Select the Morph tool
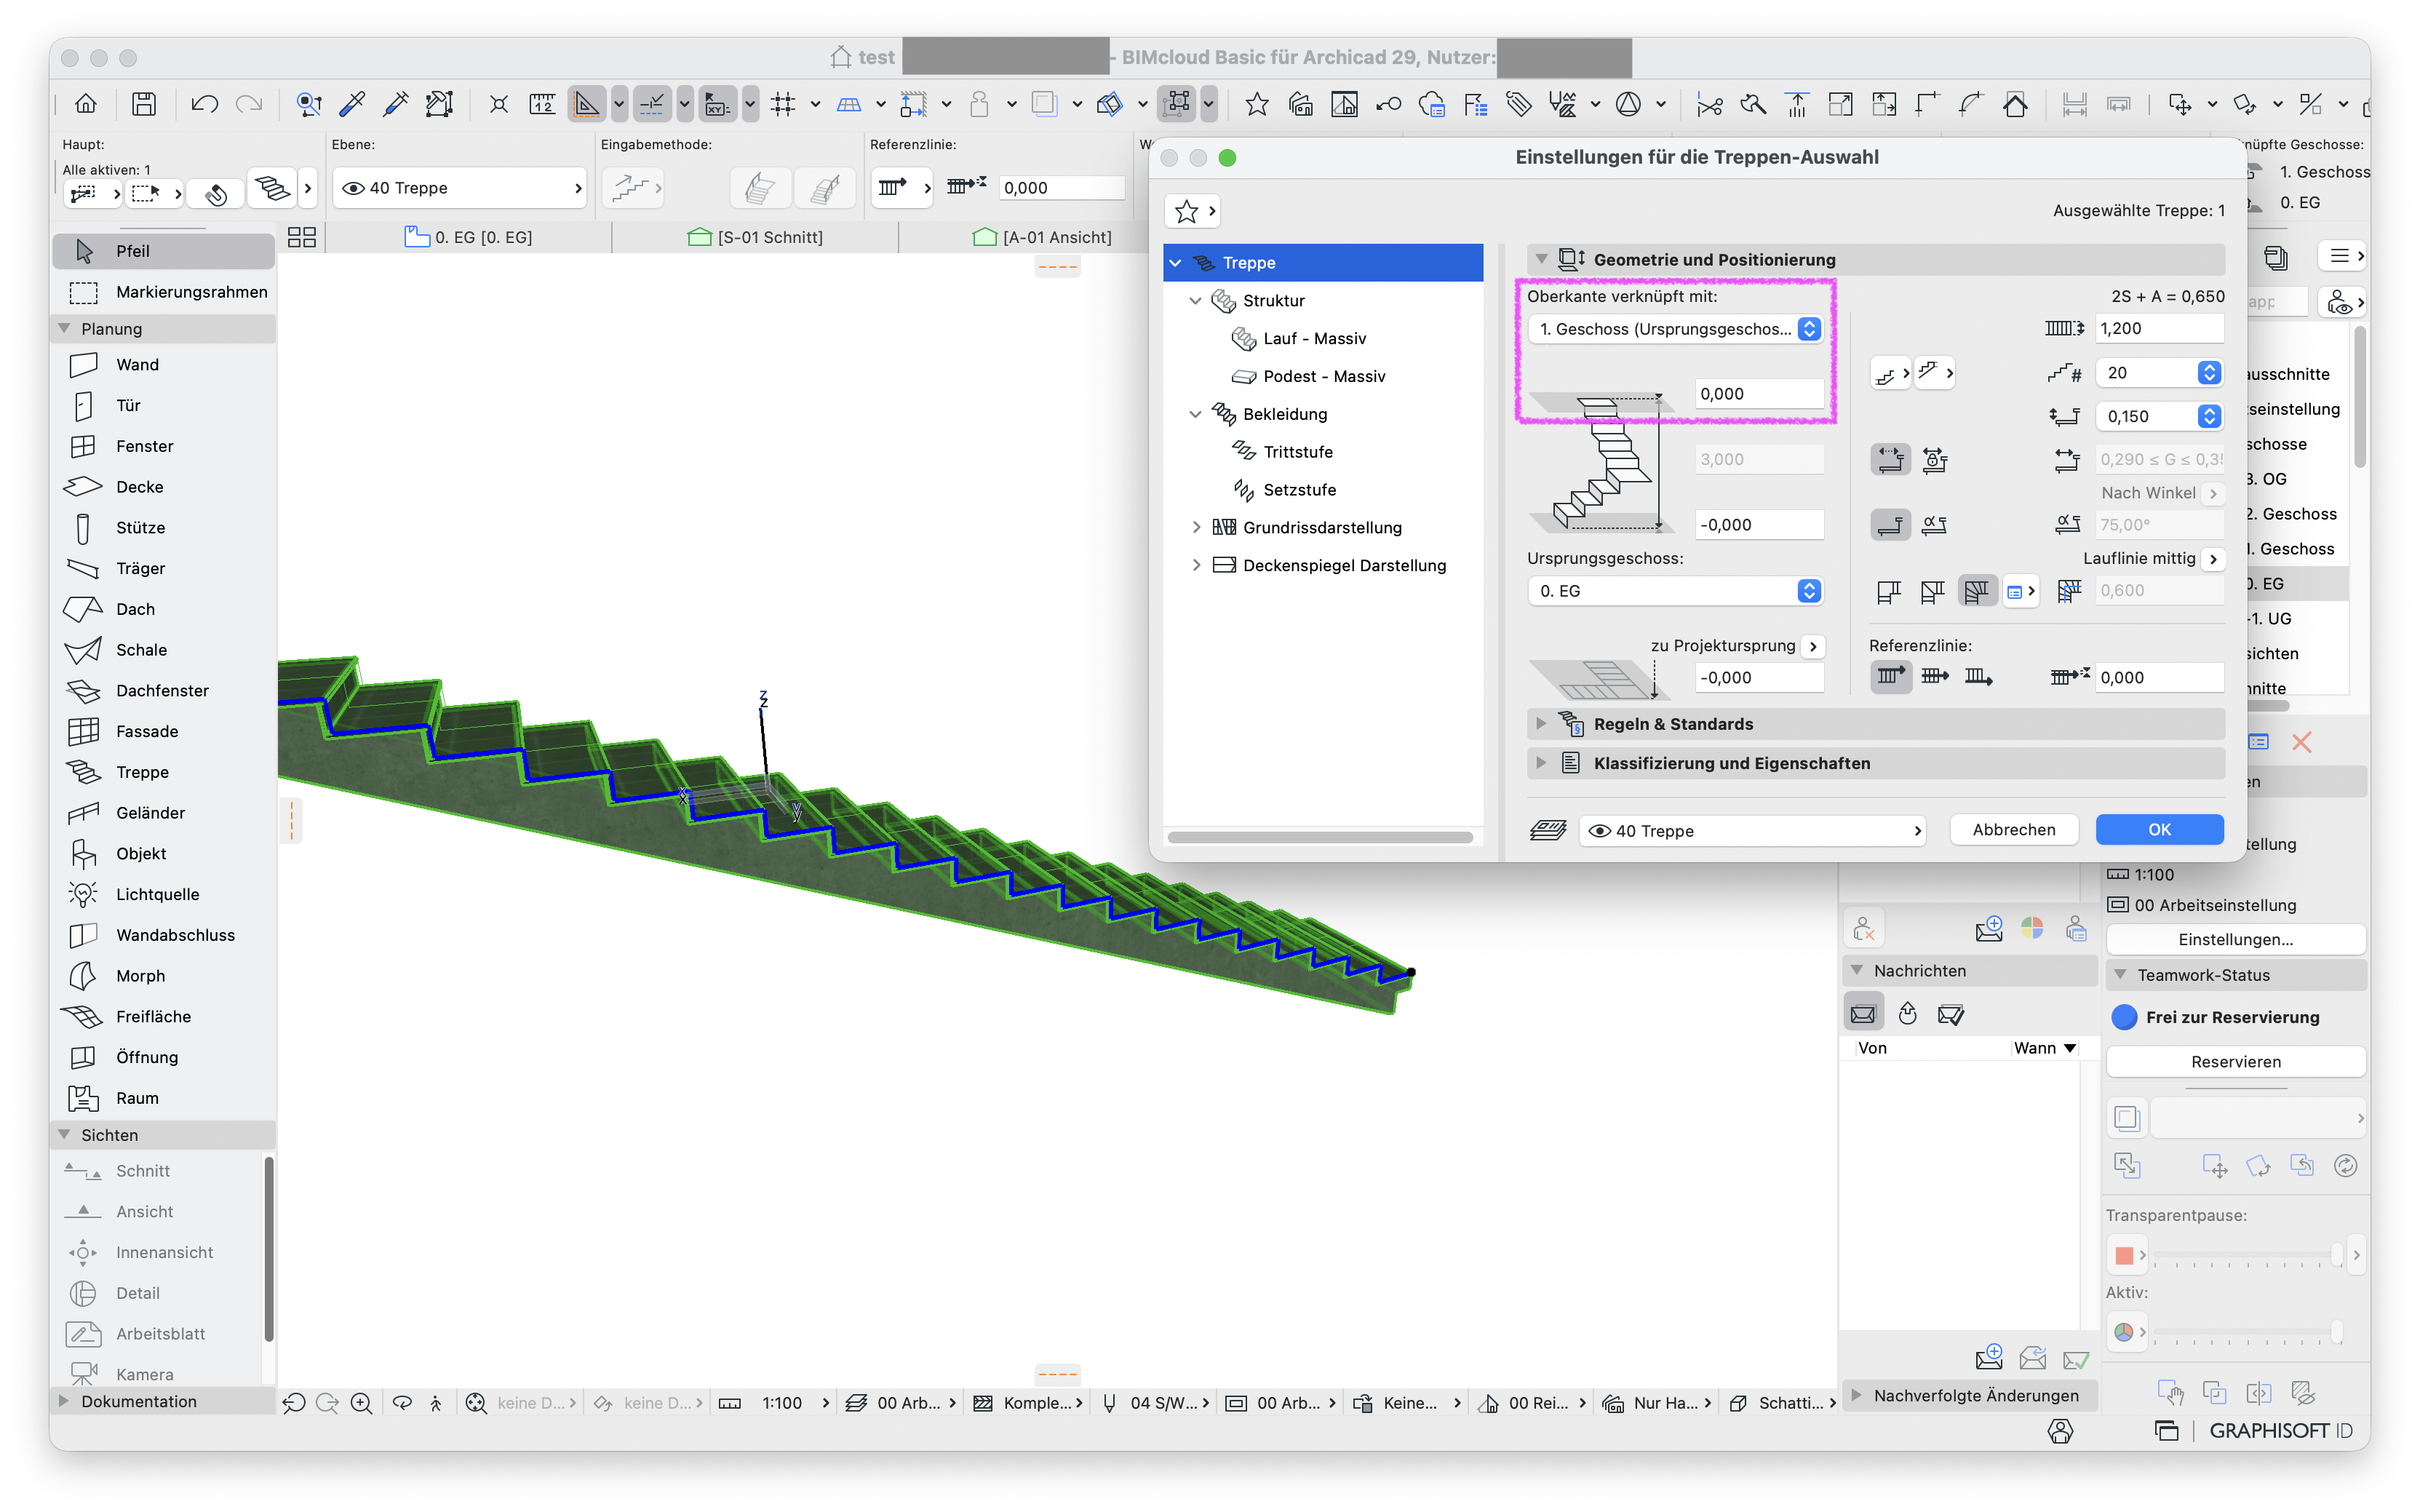 (163, 976)
